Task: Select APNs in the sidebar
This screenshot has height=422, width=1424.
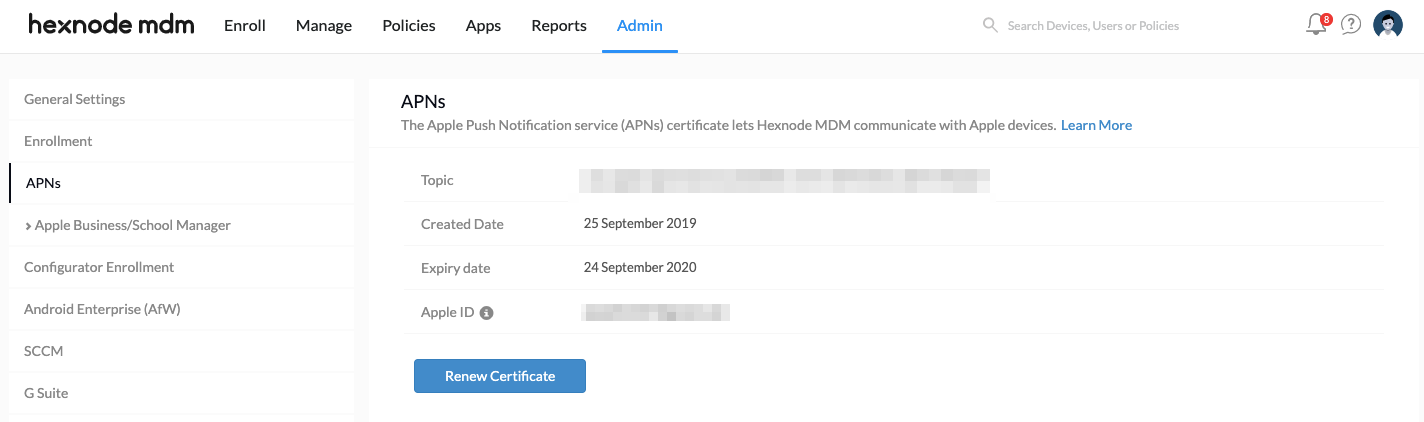Action: pyautogui.click(x=181, y=183)
